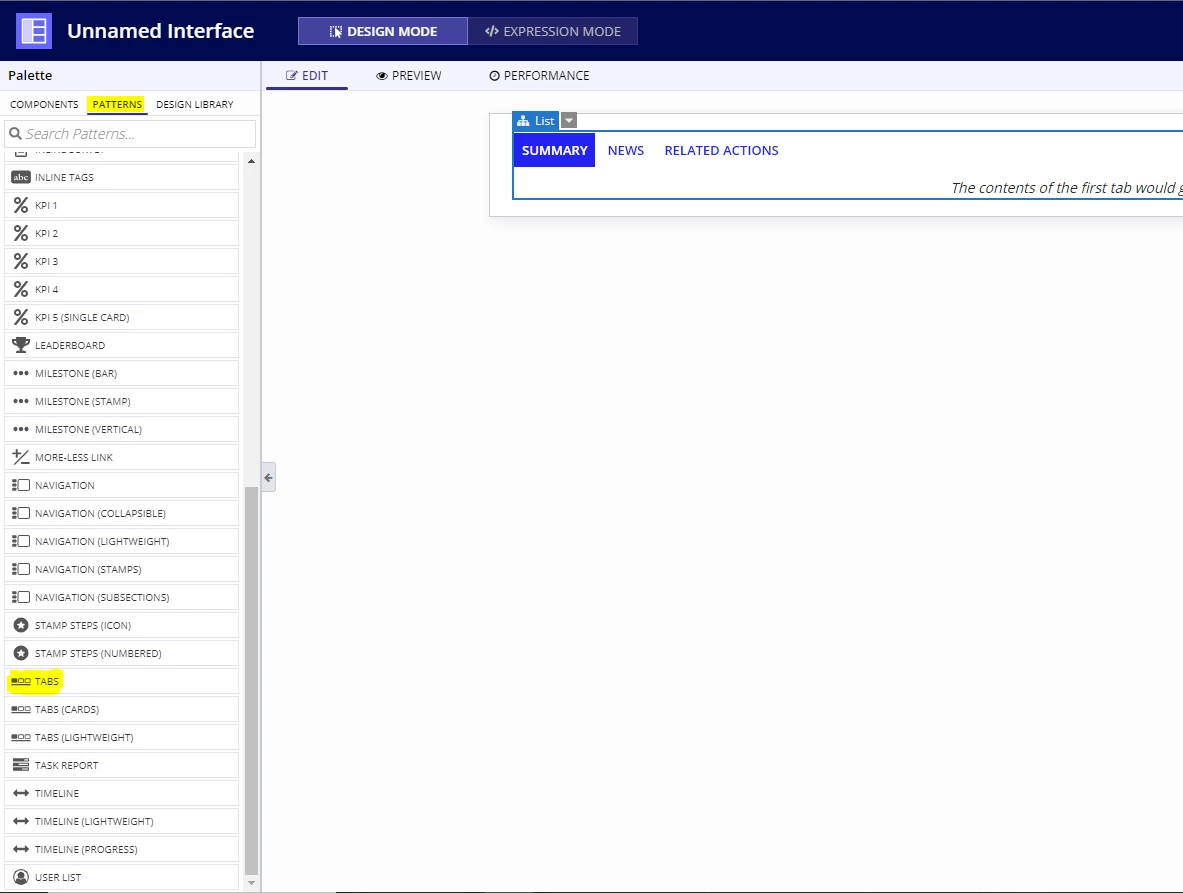Click the Inline Tags abc icon
This screenshot has width=1183, height=893.
pyautogui.click(x=21, y=177)
